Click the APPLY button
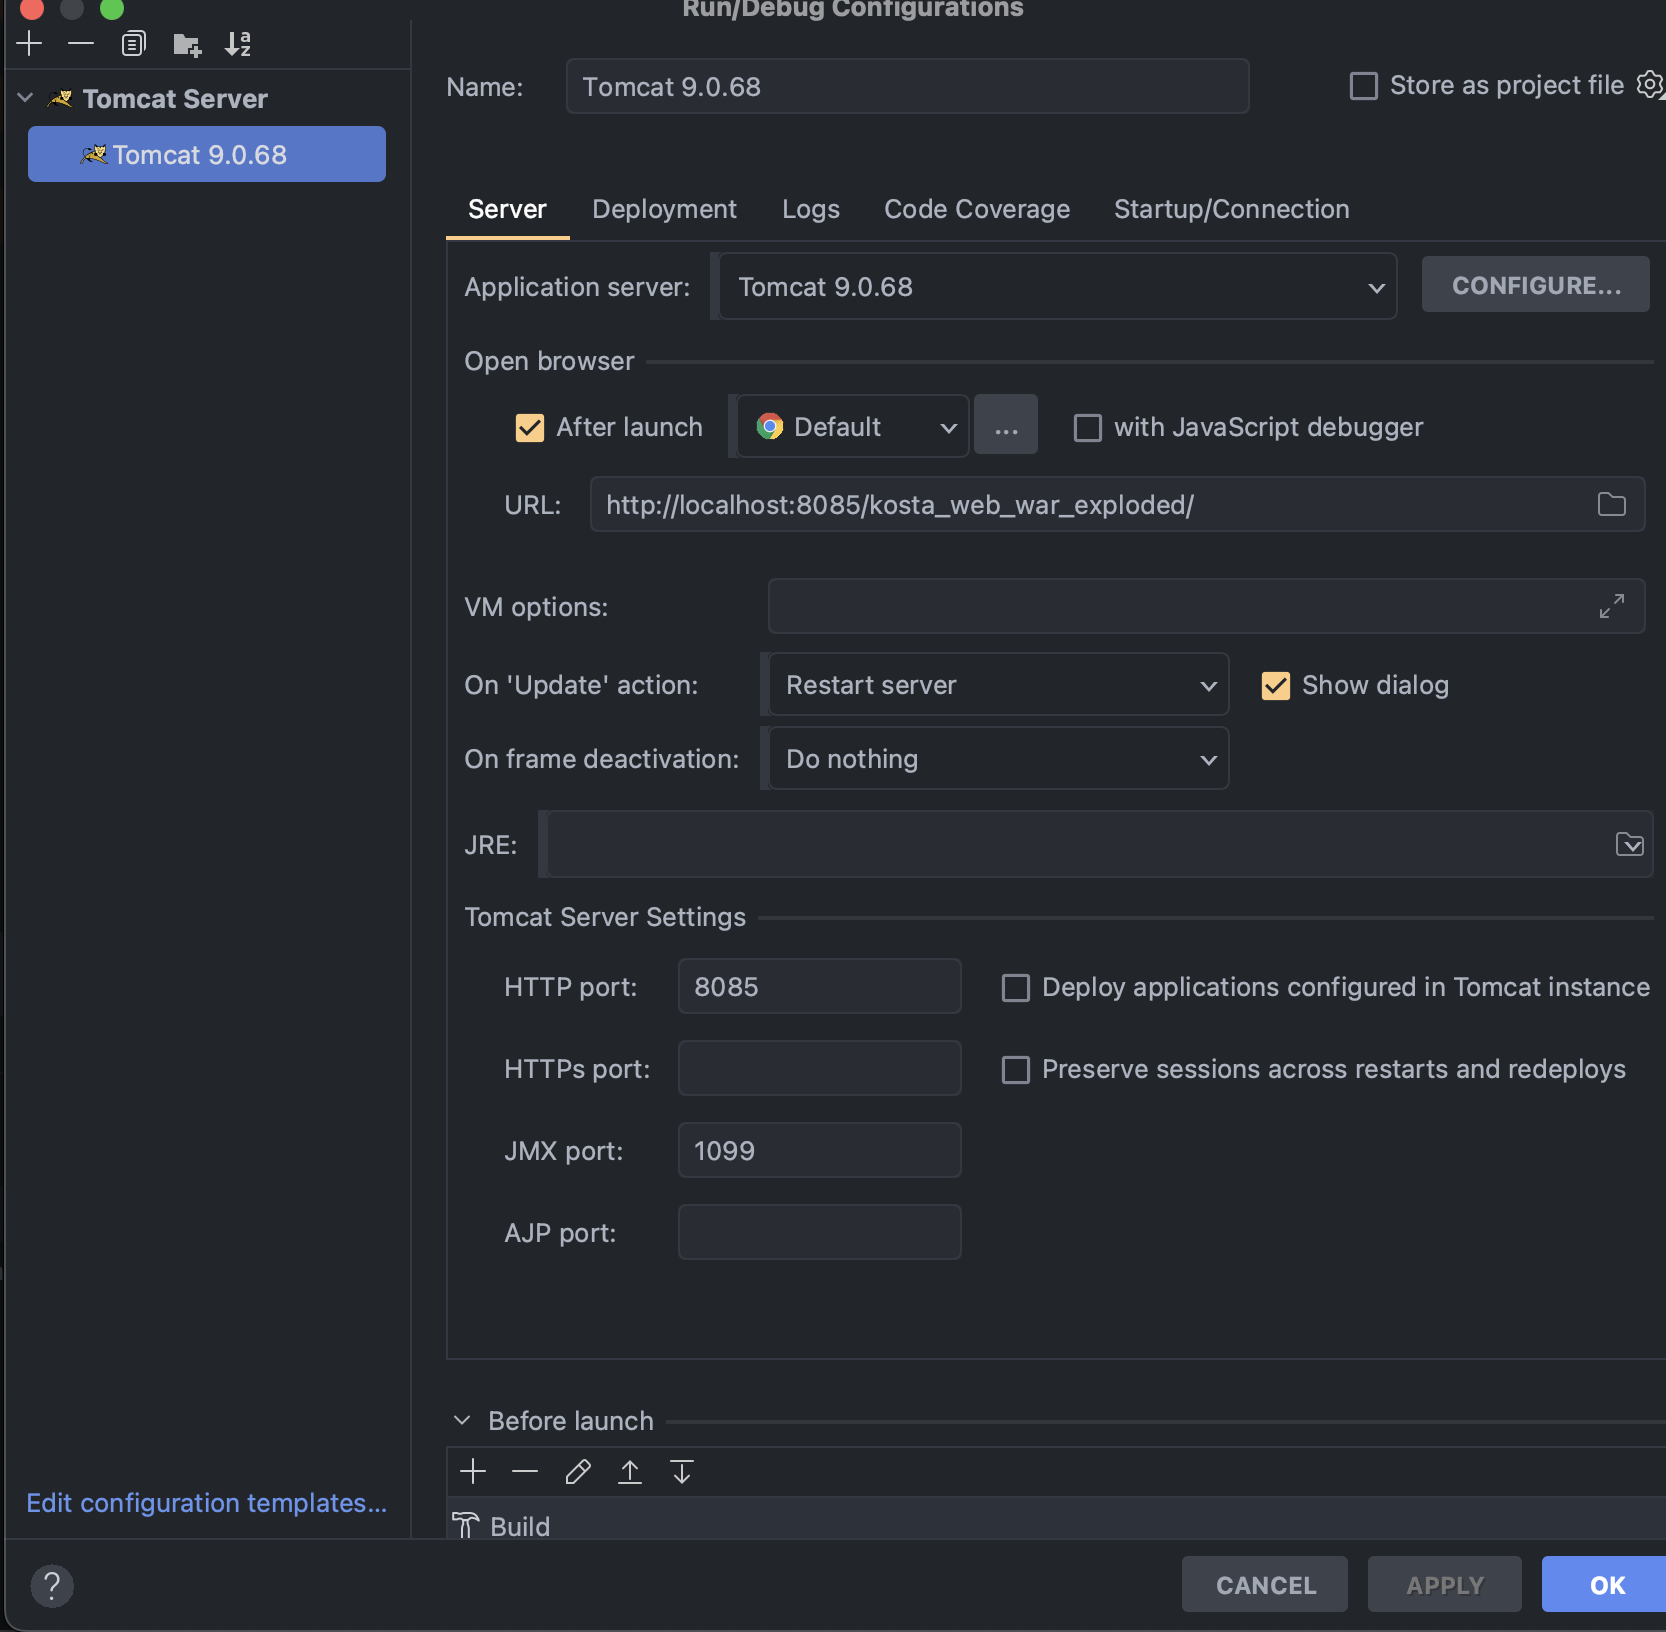Image resolution: width=1666 pixels, height=1632 pixels. pyautogui.click(x=1445, y=1585)
